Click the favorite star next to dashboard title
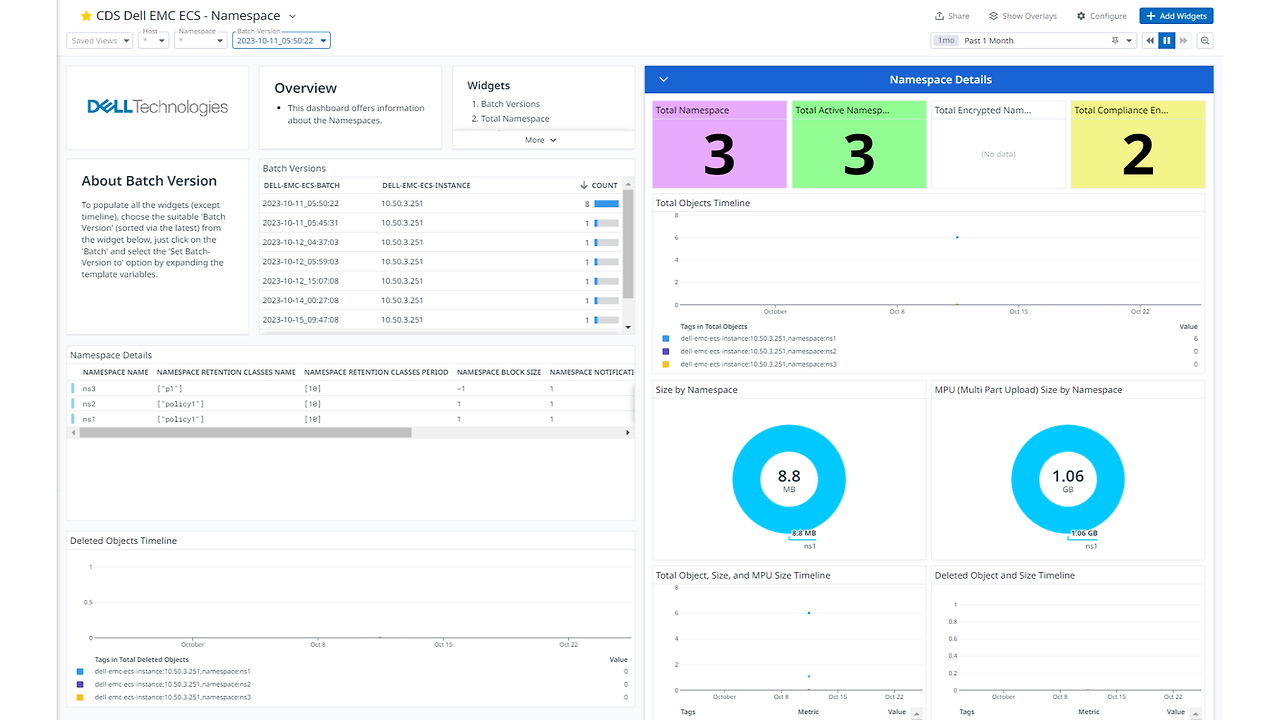This screenshot has width=1280, height=720. tap(86, 16)
